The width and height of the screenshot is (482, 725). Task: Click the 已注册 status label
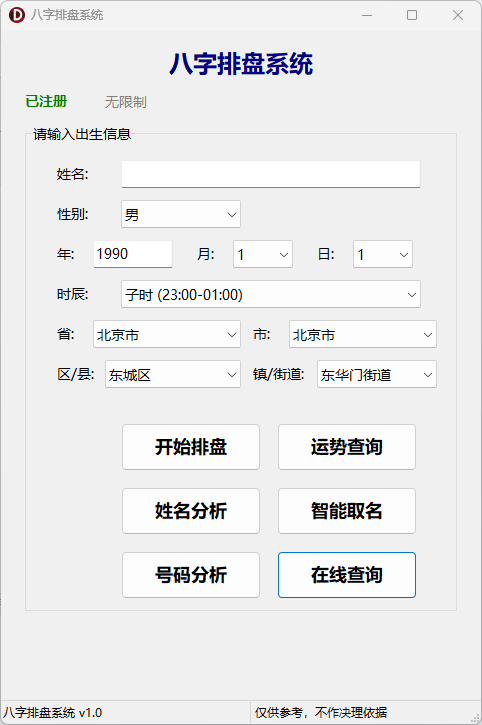(x=46, y=101)
